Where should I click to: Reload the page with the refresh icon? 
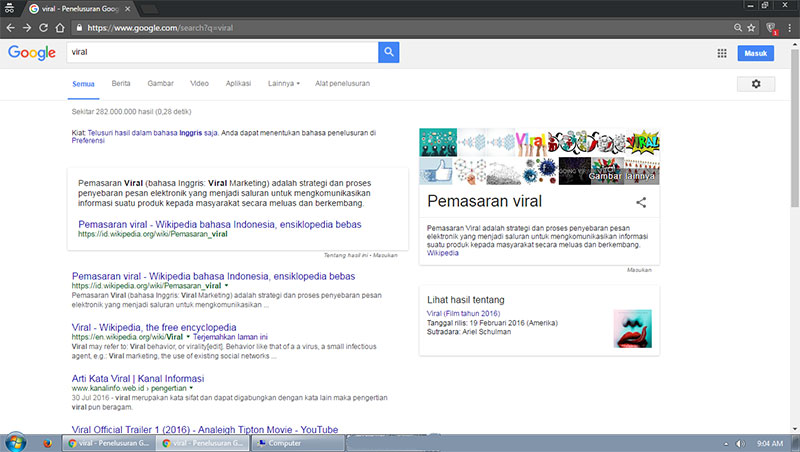click(x=43, y=28)
